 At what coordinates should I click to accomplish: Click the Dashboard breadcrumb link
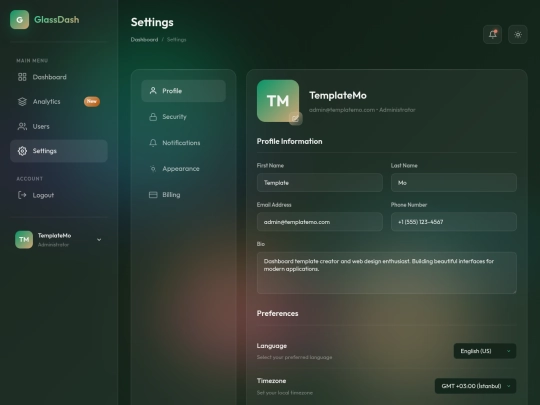pyautogui.click(x=144, y=40)
